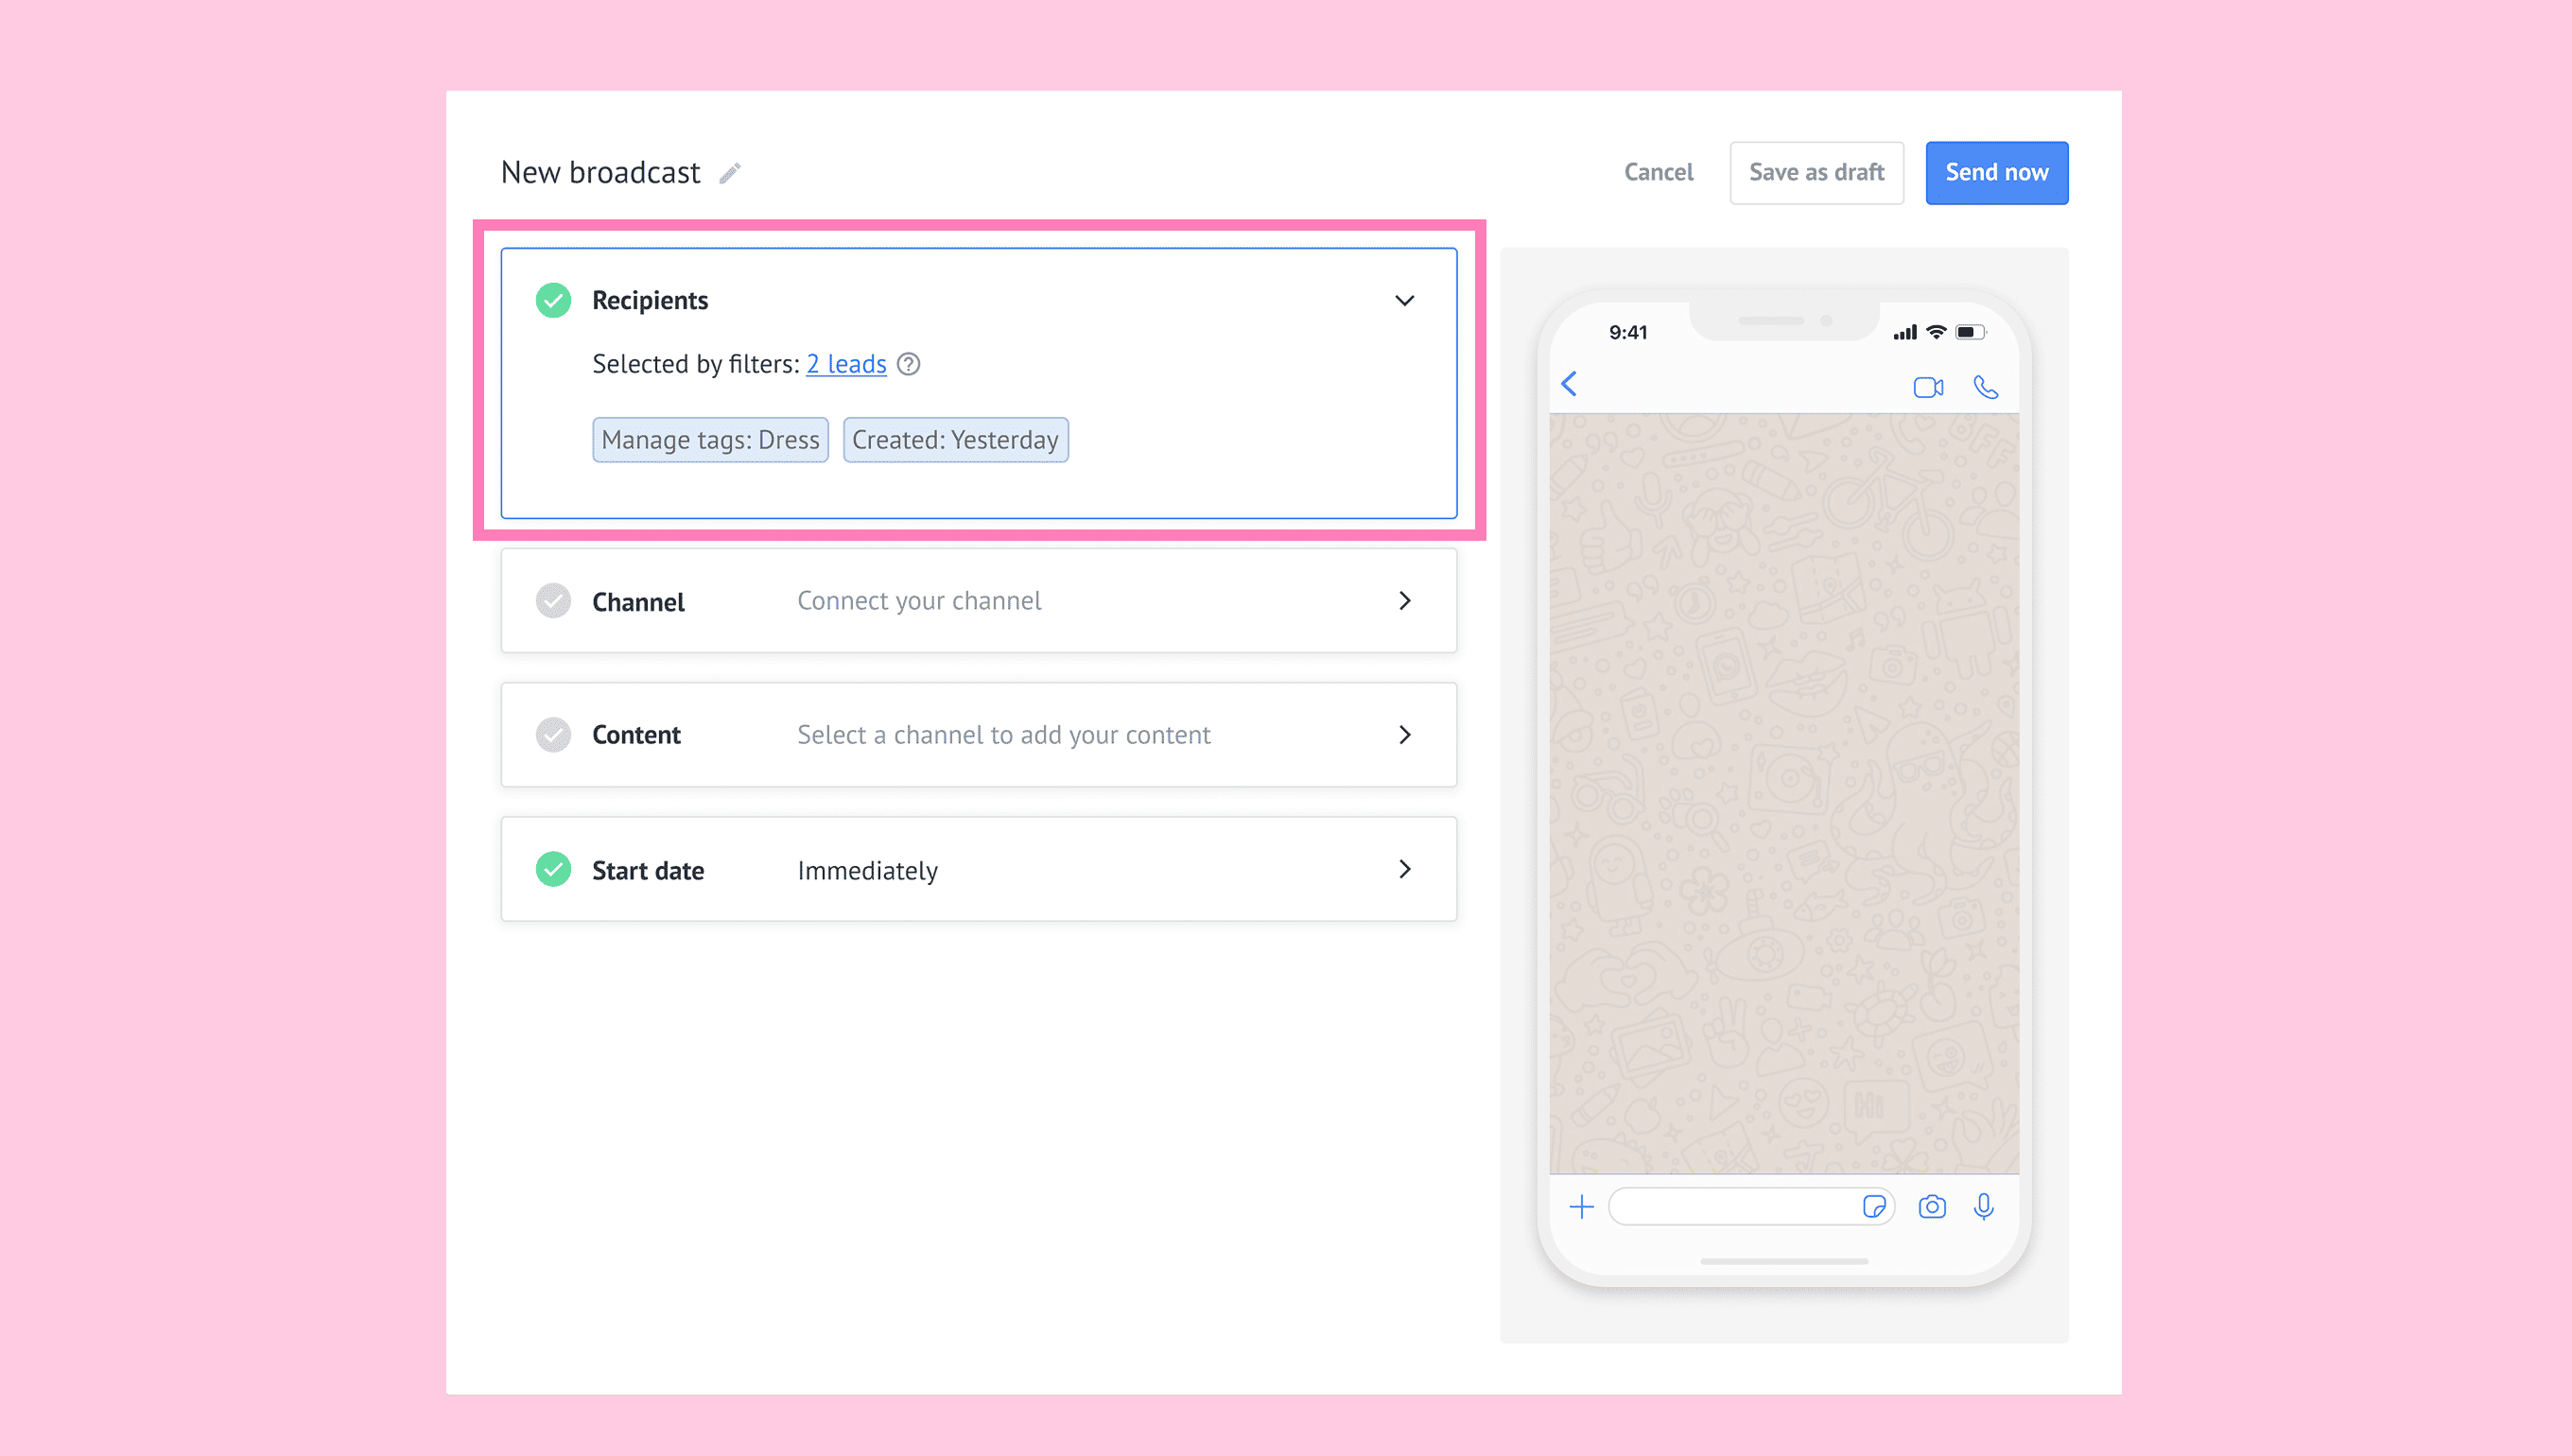2572x1456 pixels.
Task: Click the Content grey check icon
Action: click(553, 735)
